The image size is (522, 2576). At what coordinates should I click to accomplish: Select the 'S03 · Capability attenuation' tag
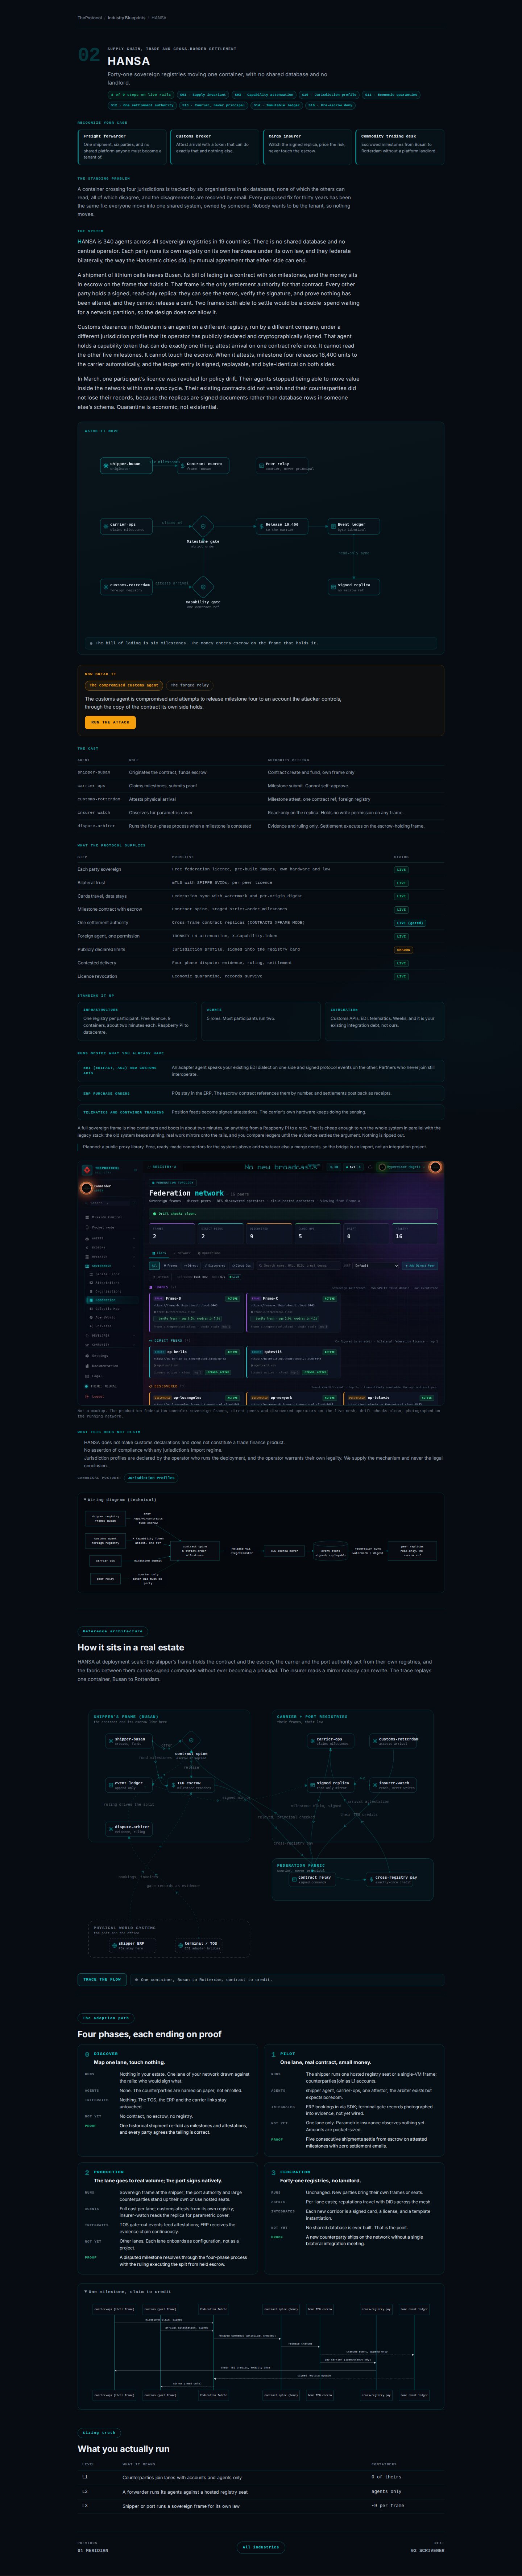(264, 95)
